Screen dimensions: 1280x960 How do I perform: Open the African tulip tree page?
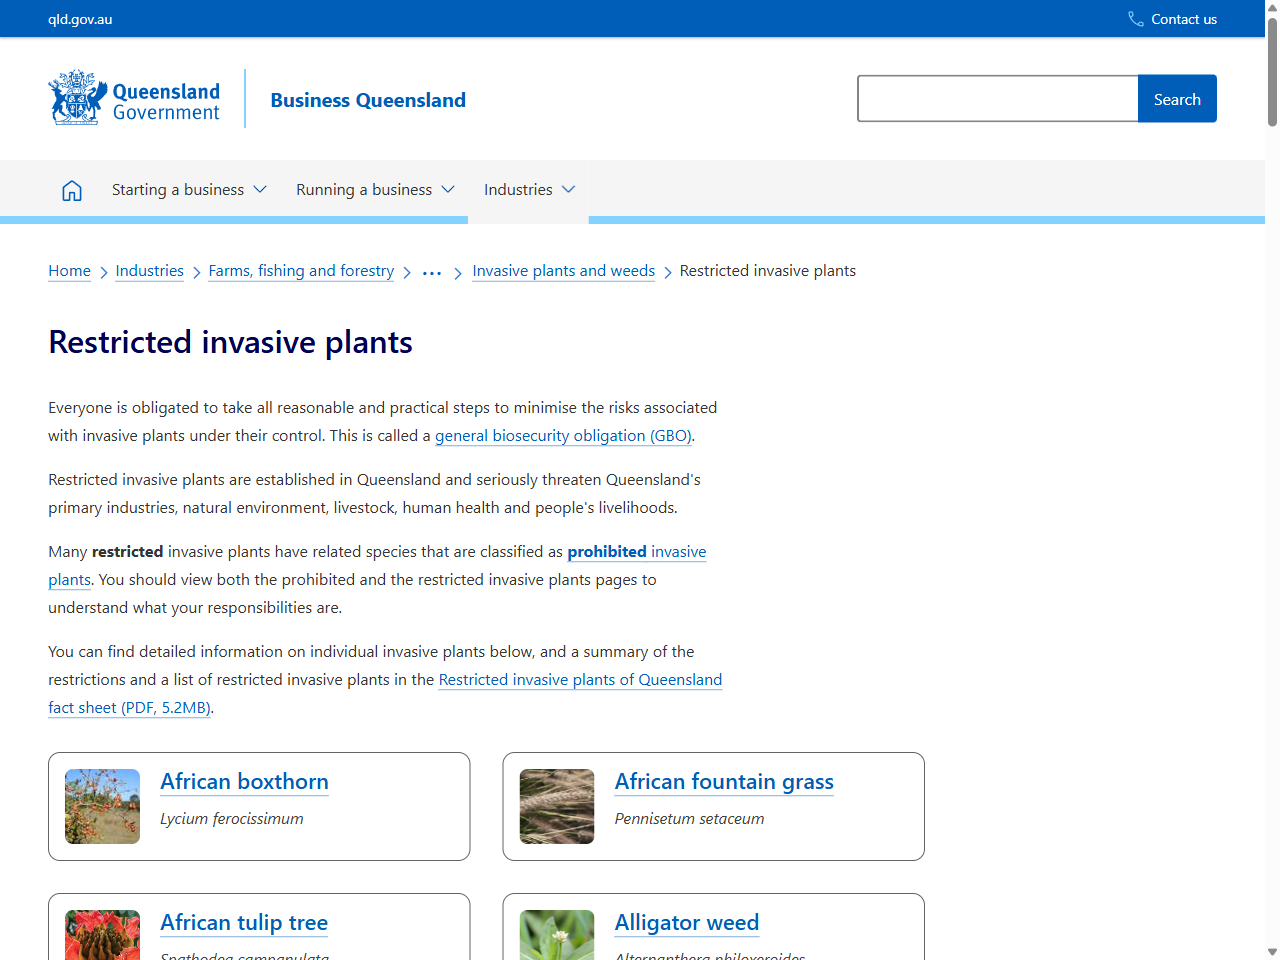244,922
